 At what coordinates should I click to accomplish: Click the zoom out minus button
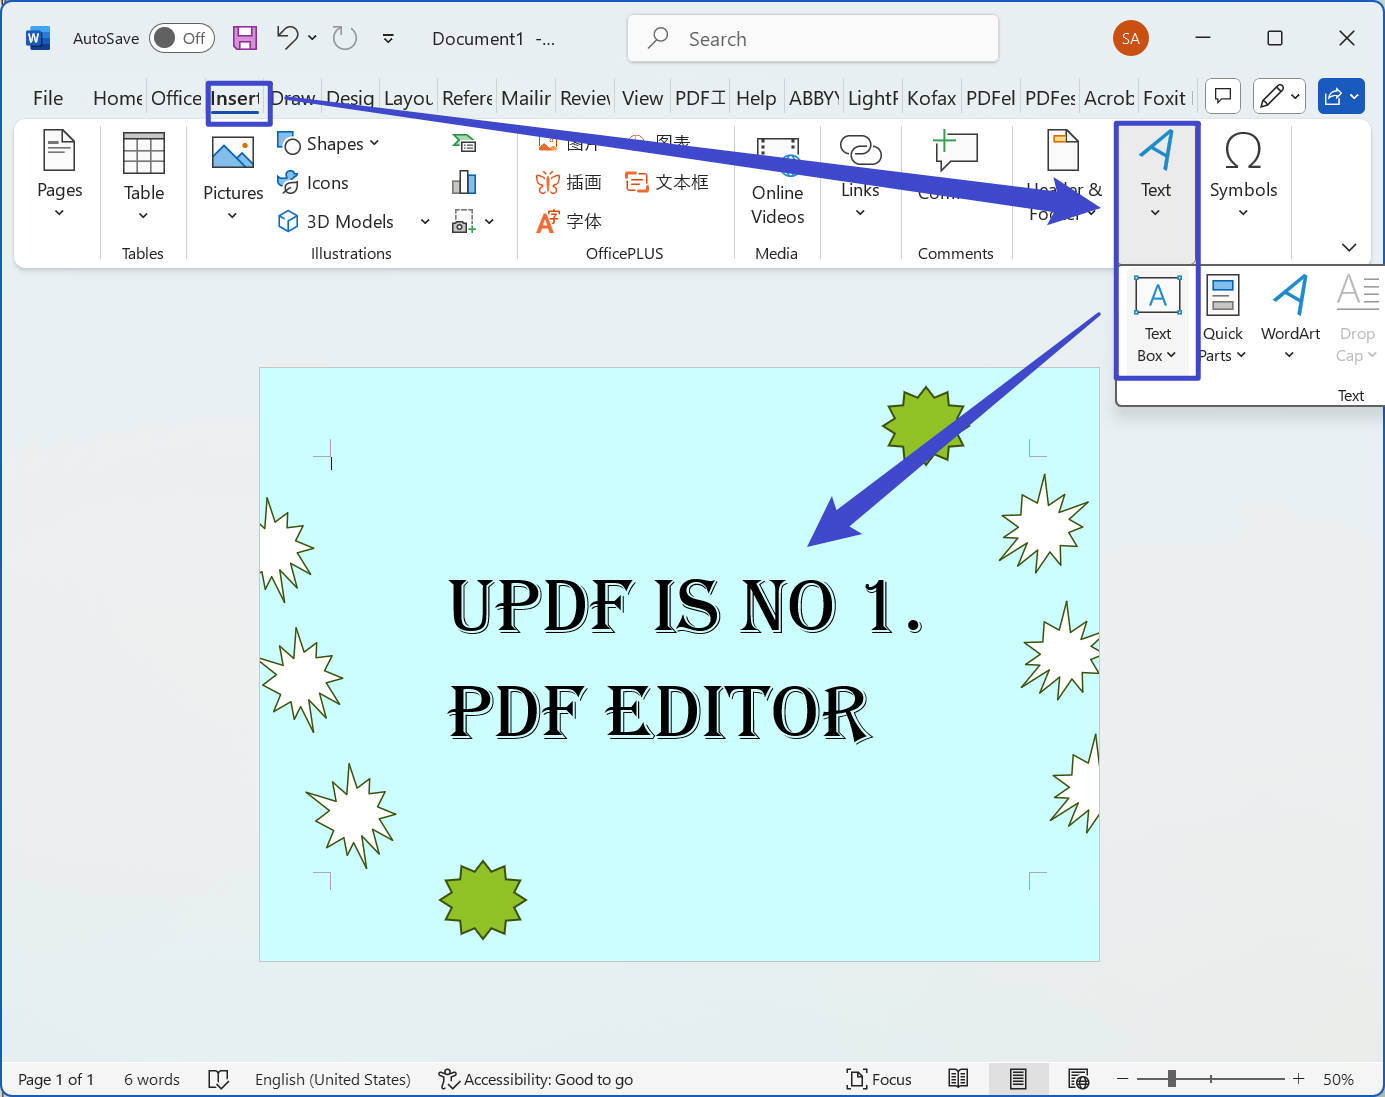click(1122, 1079)
